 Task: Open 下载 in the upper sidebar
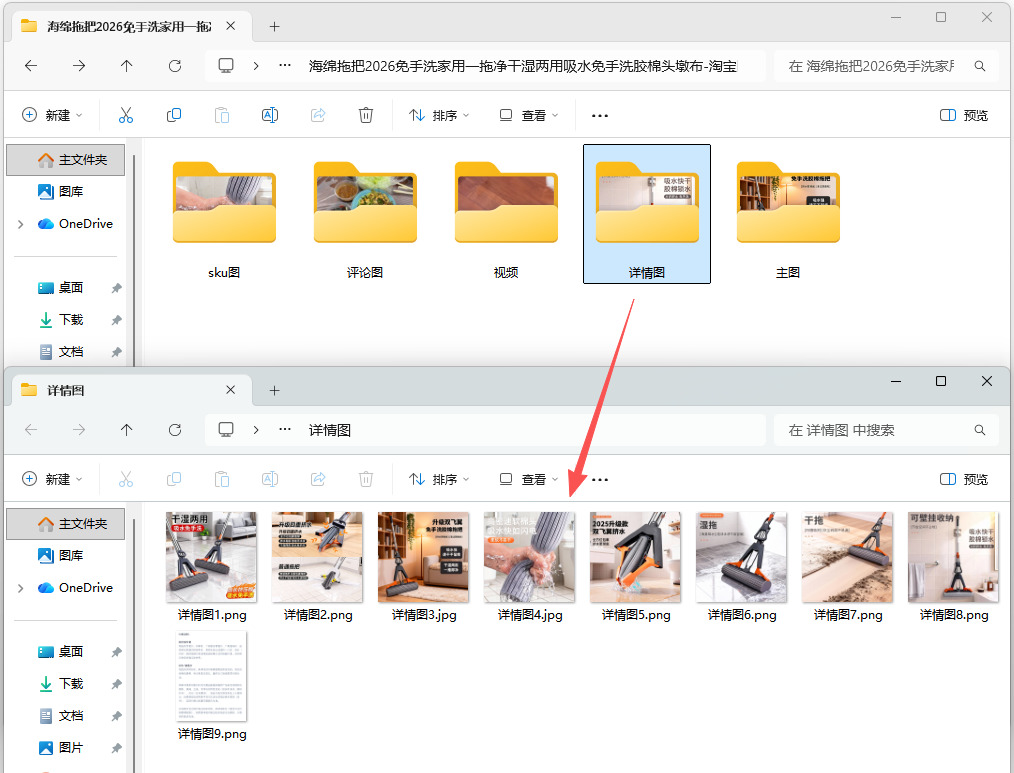(70, 320)
